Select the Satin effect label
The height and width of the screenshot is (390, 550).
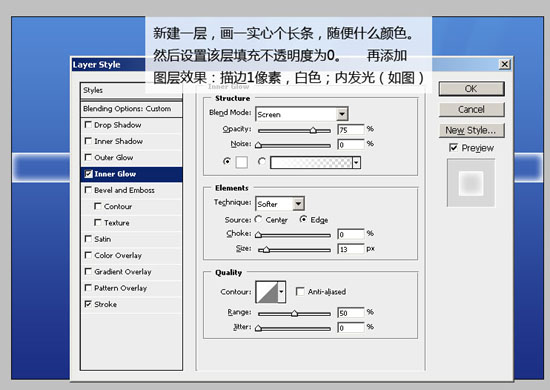[x=102, y=239]
